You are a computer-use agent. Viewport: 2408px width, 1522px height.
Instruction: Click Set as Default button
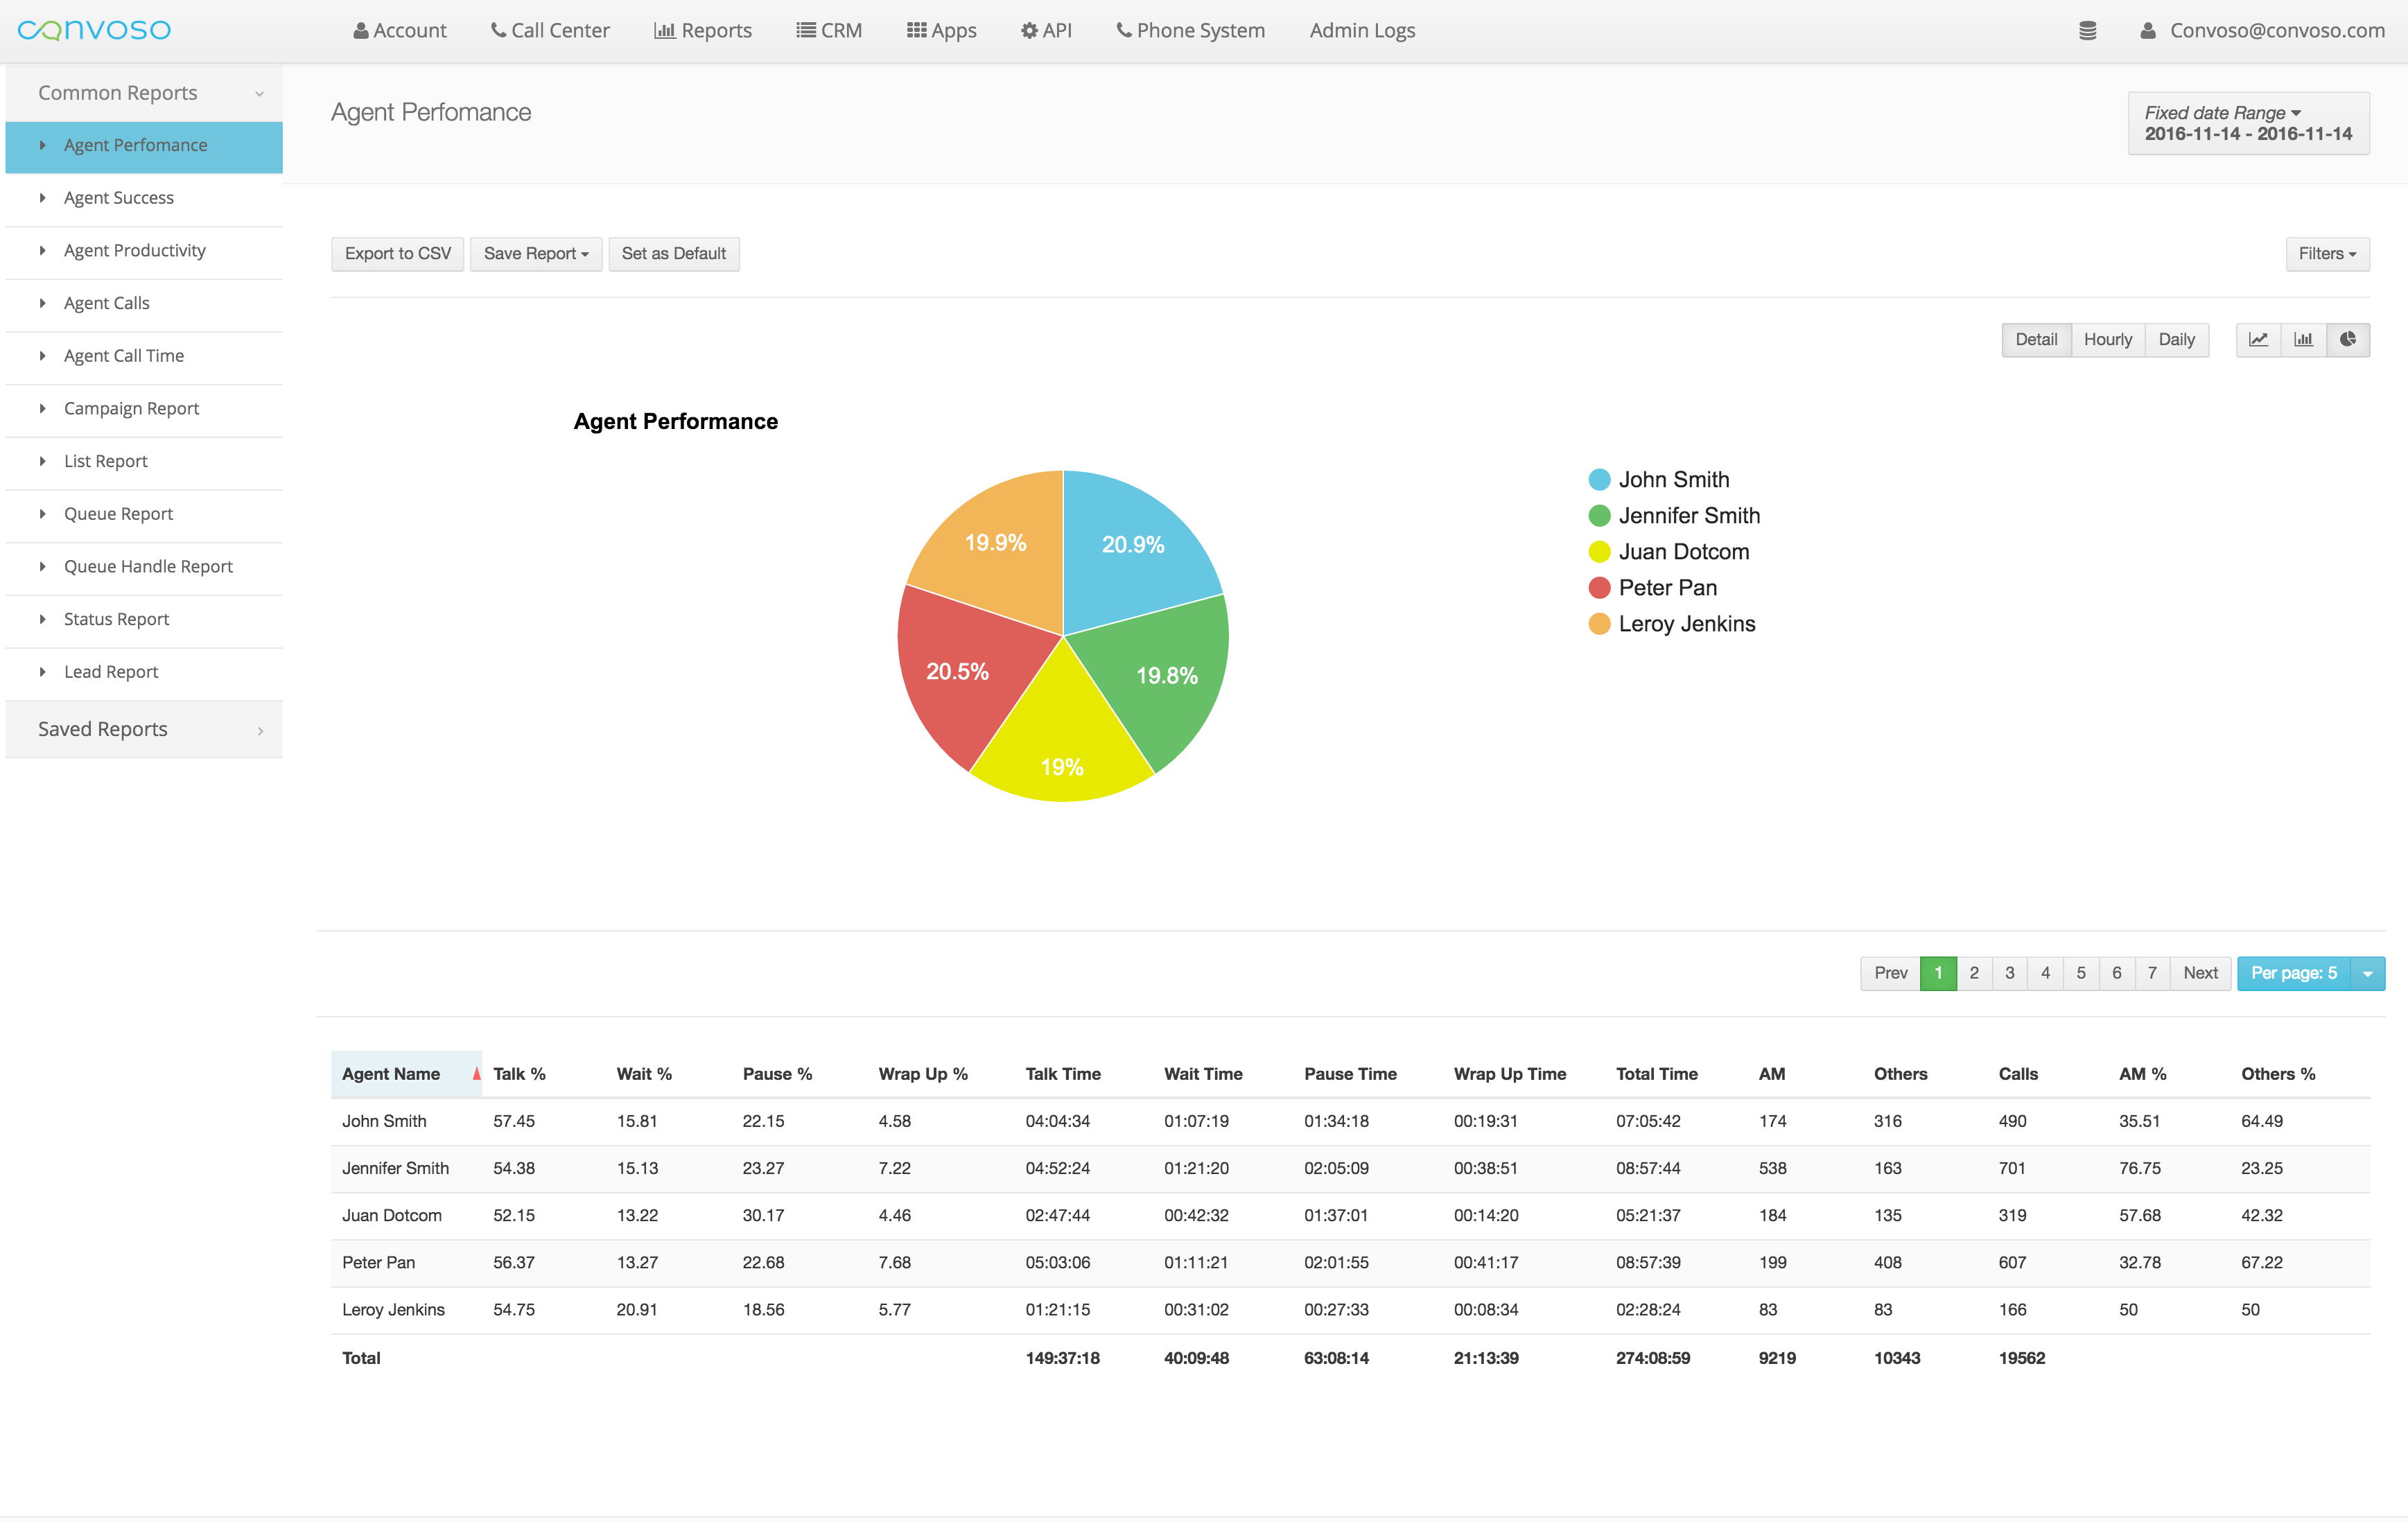click(x=673, y=254)
